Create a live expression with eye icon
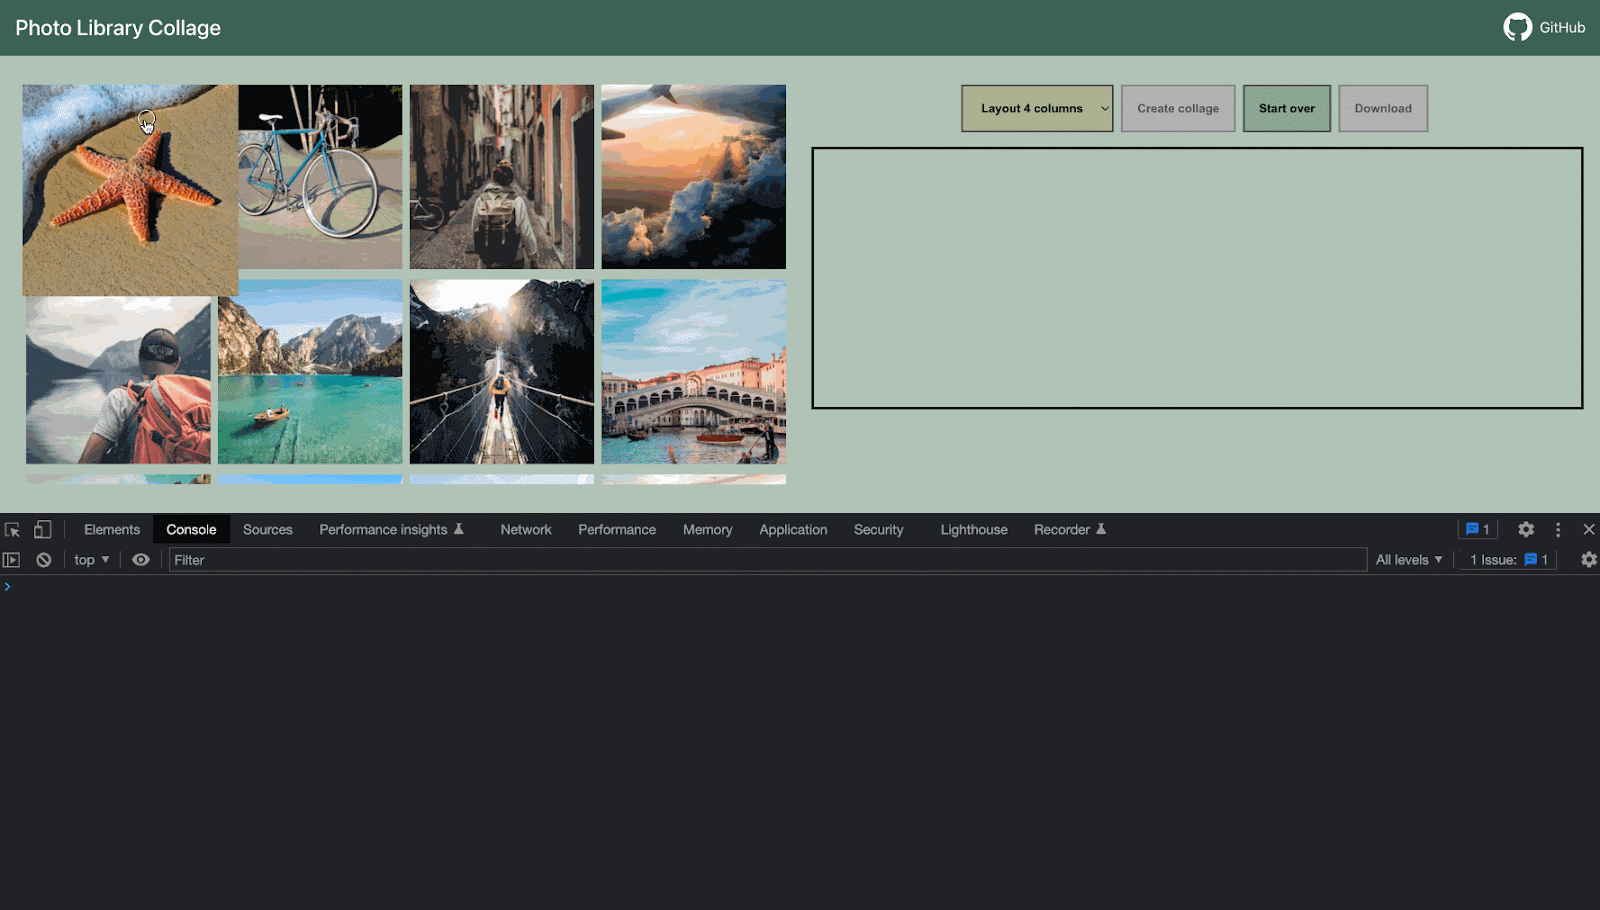The height and width of the screenshot is (910, 1600). coord(141,560)
